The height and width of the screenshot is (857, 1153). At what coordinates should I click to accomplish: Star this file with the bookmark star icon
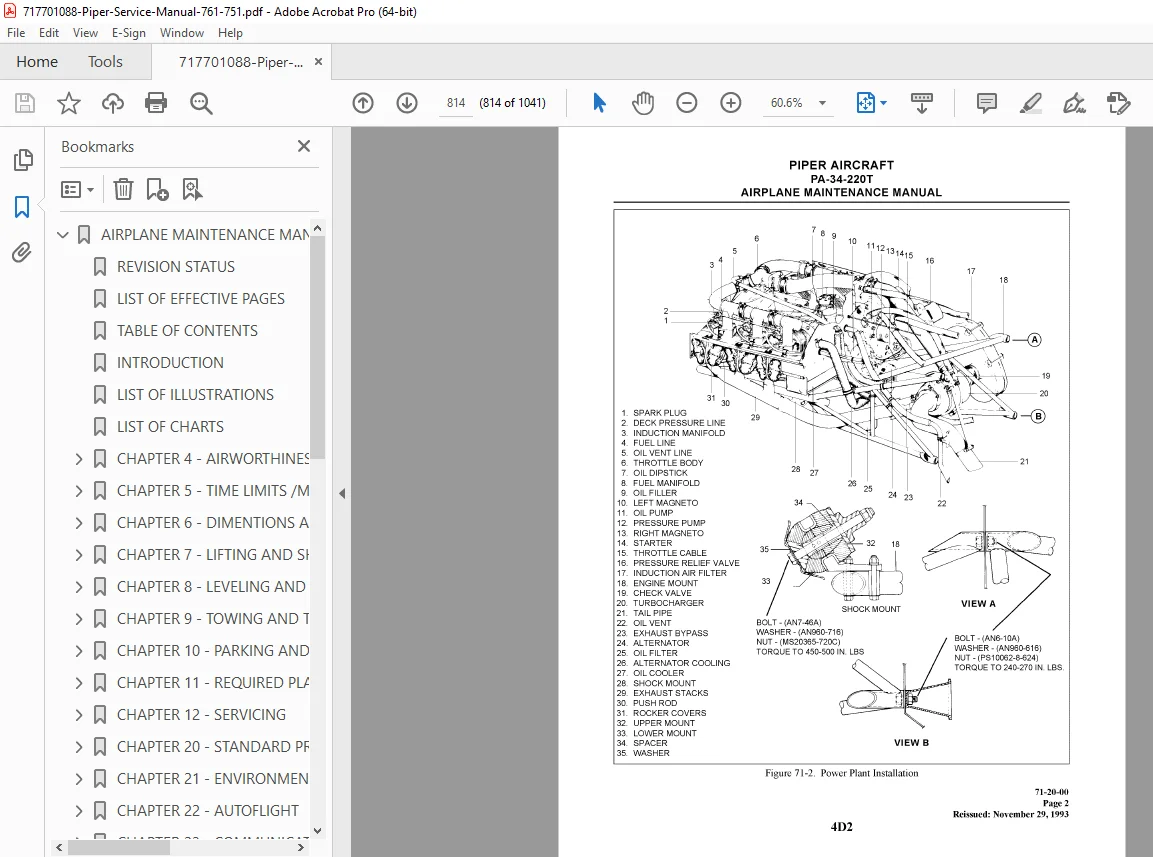(x=68, y=103)
